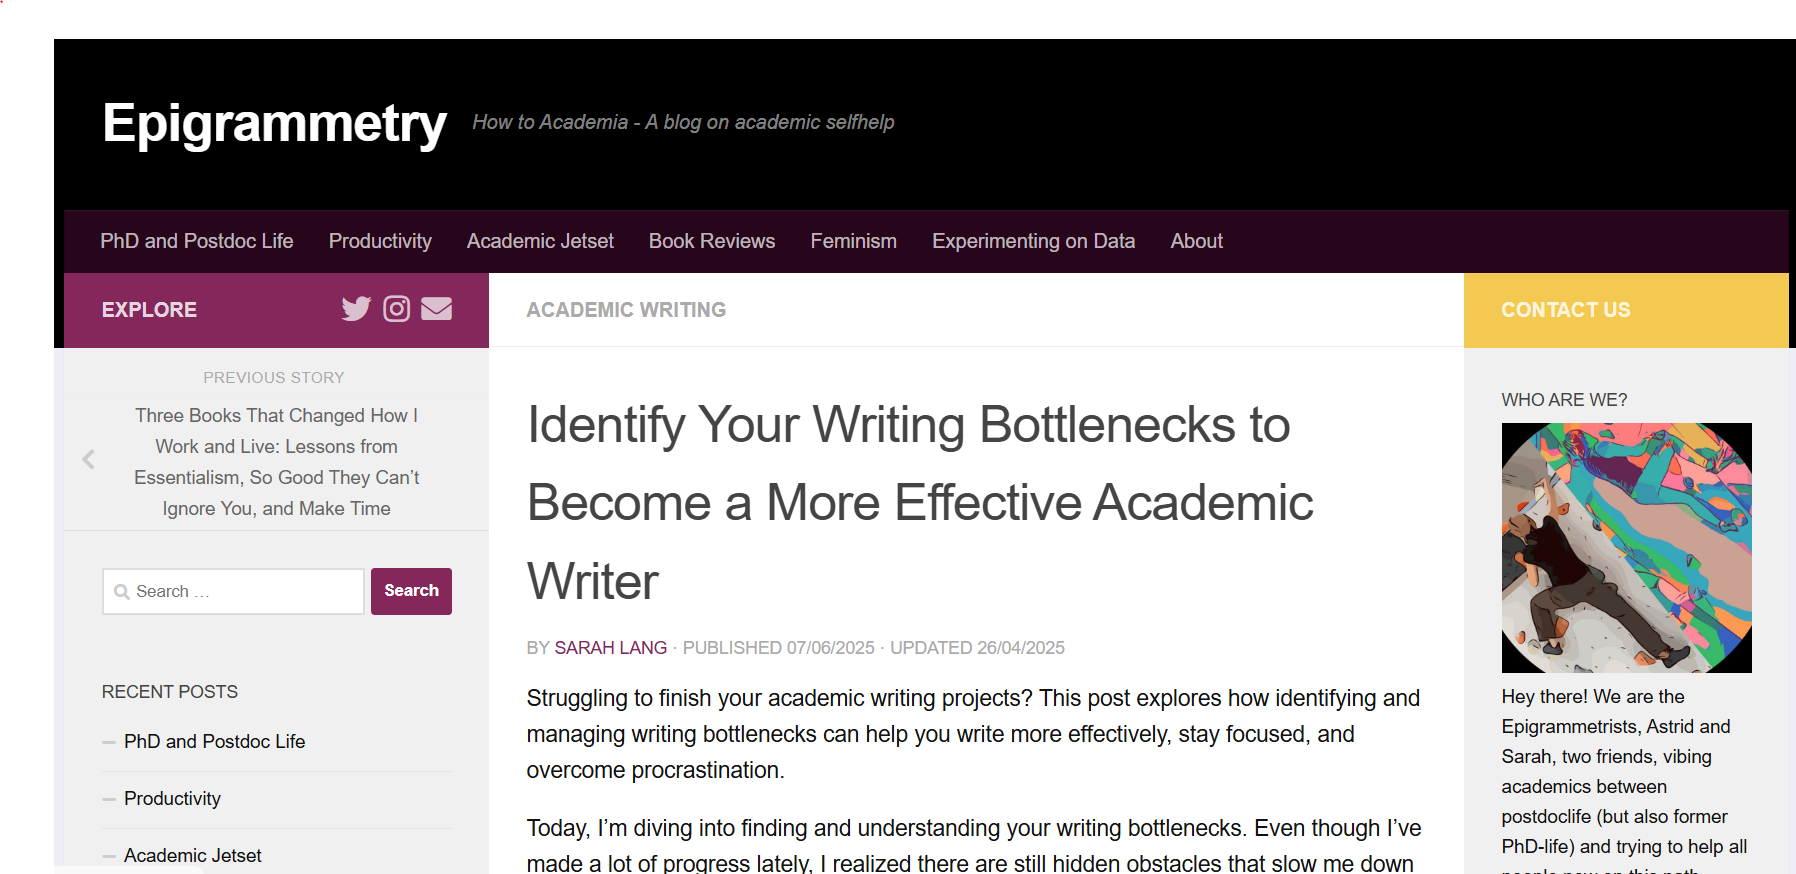Open Academic Jetset in recent posts list

[192, 855]
